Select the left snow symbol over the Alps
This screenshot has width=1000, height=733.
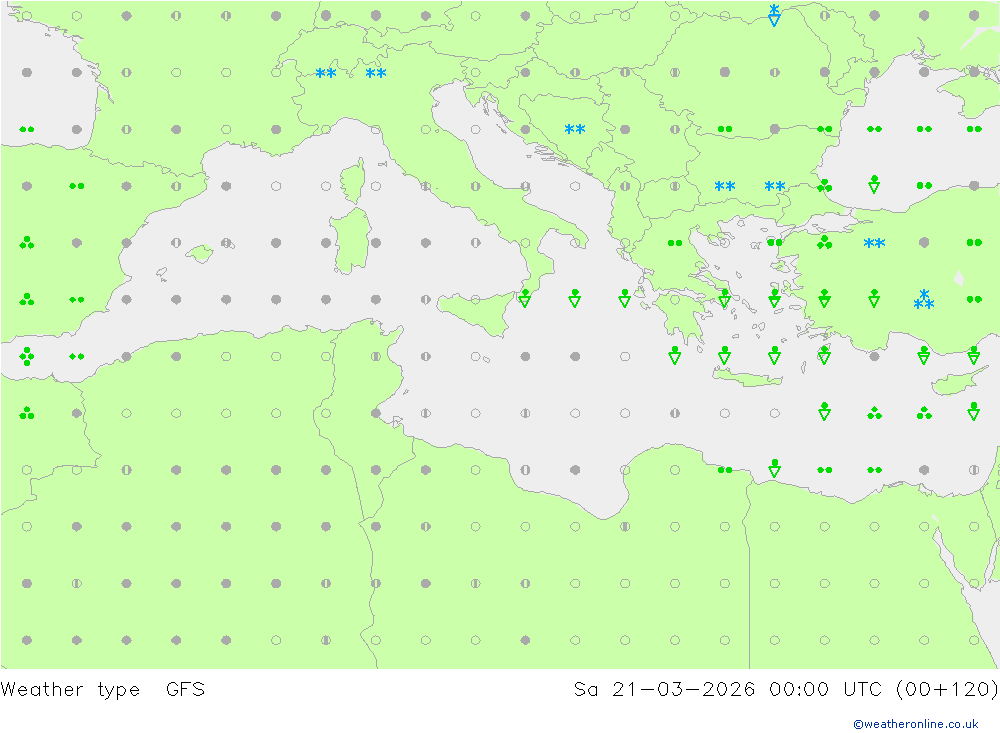point(326,73)
